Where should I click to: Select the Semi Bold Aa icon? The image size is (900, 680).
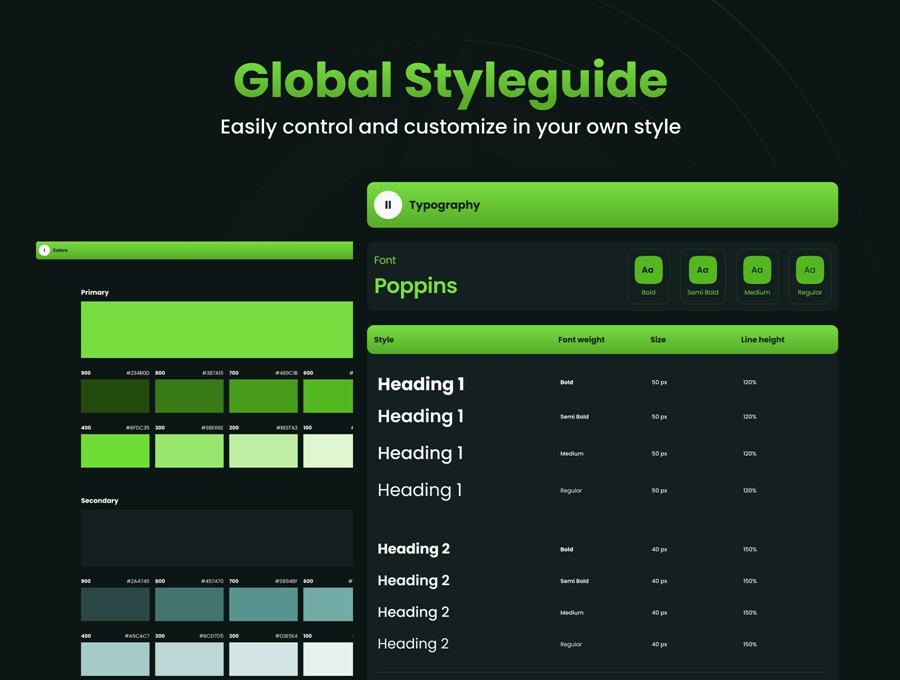tap(702, 270)
